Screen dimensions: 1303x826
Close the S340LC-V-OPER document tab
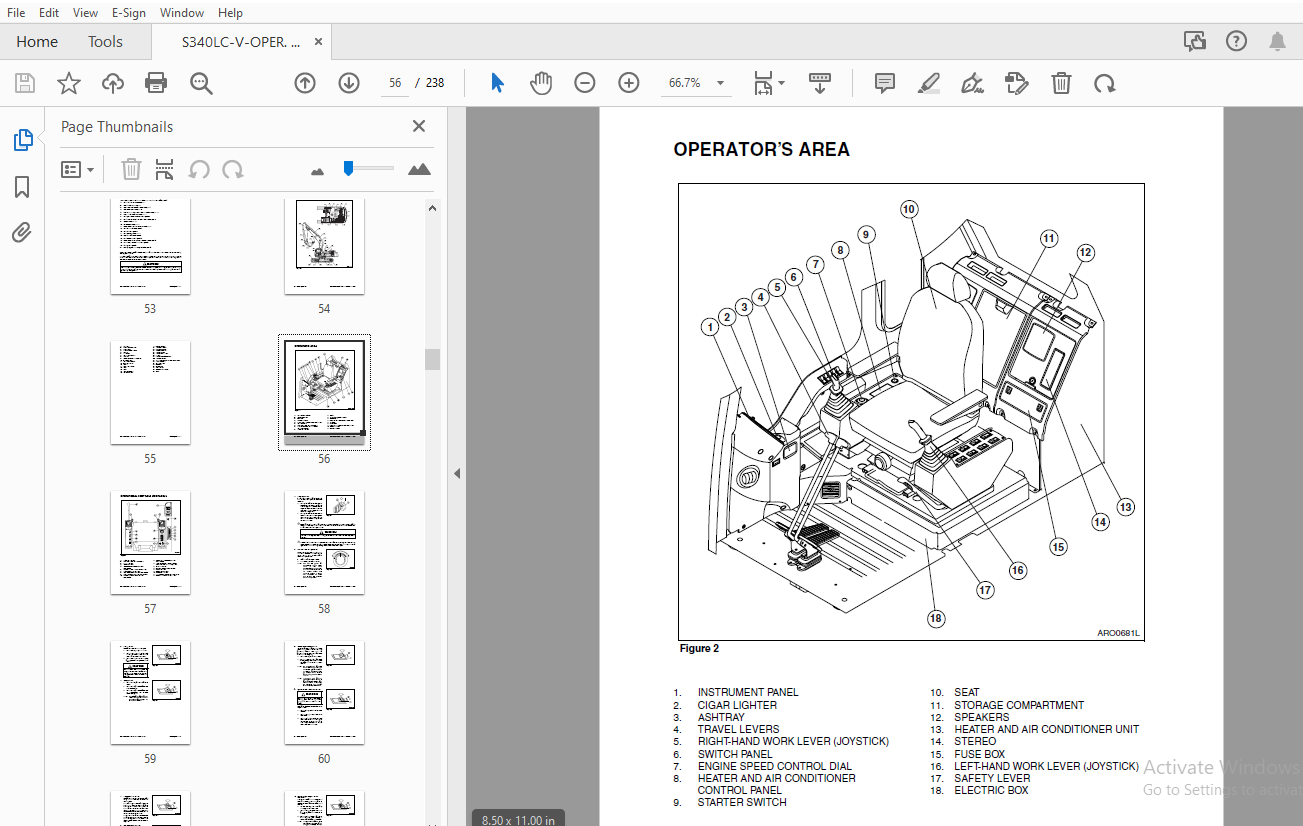click(x=319, y=42)
